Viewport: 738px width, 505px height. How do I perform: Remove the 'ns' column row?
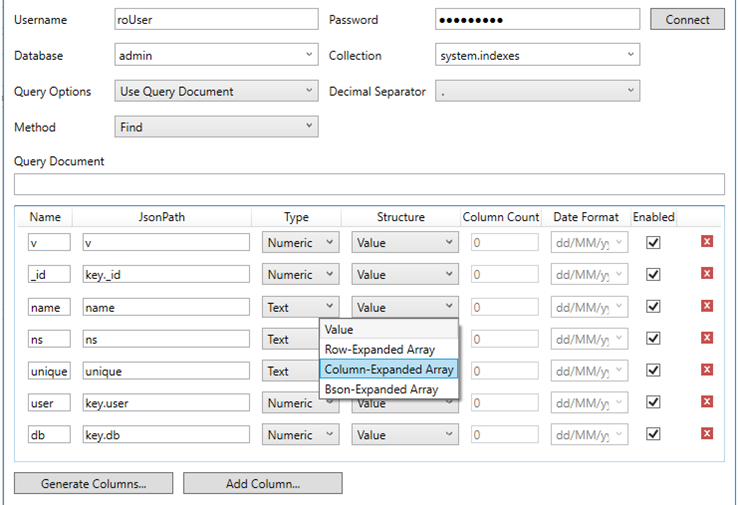(707, 338)
